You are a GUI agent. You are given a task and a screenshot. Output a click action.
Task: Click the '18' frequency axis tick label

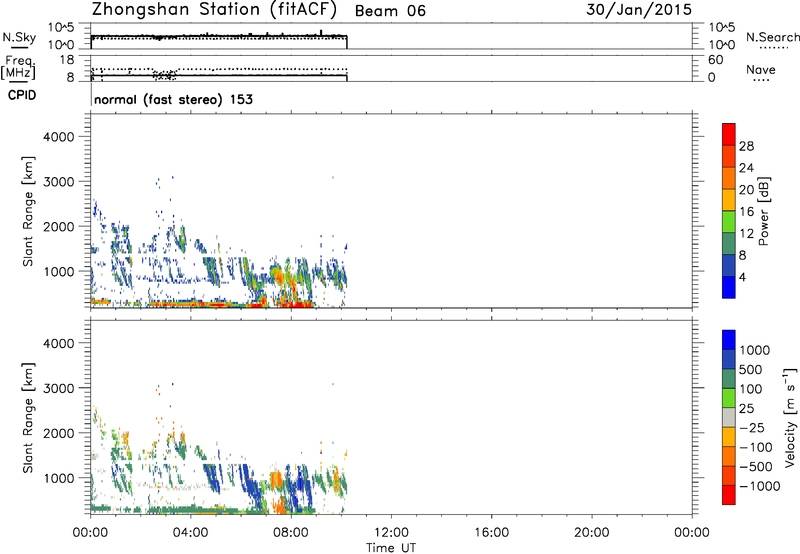(67, 60)
